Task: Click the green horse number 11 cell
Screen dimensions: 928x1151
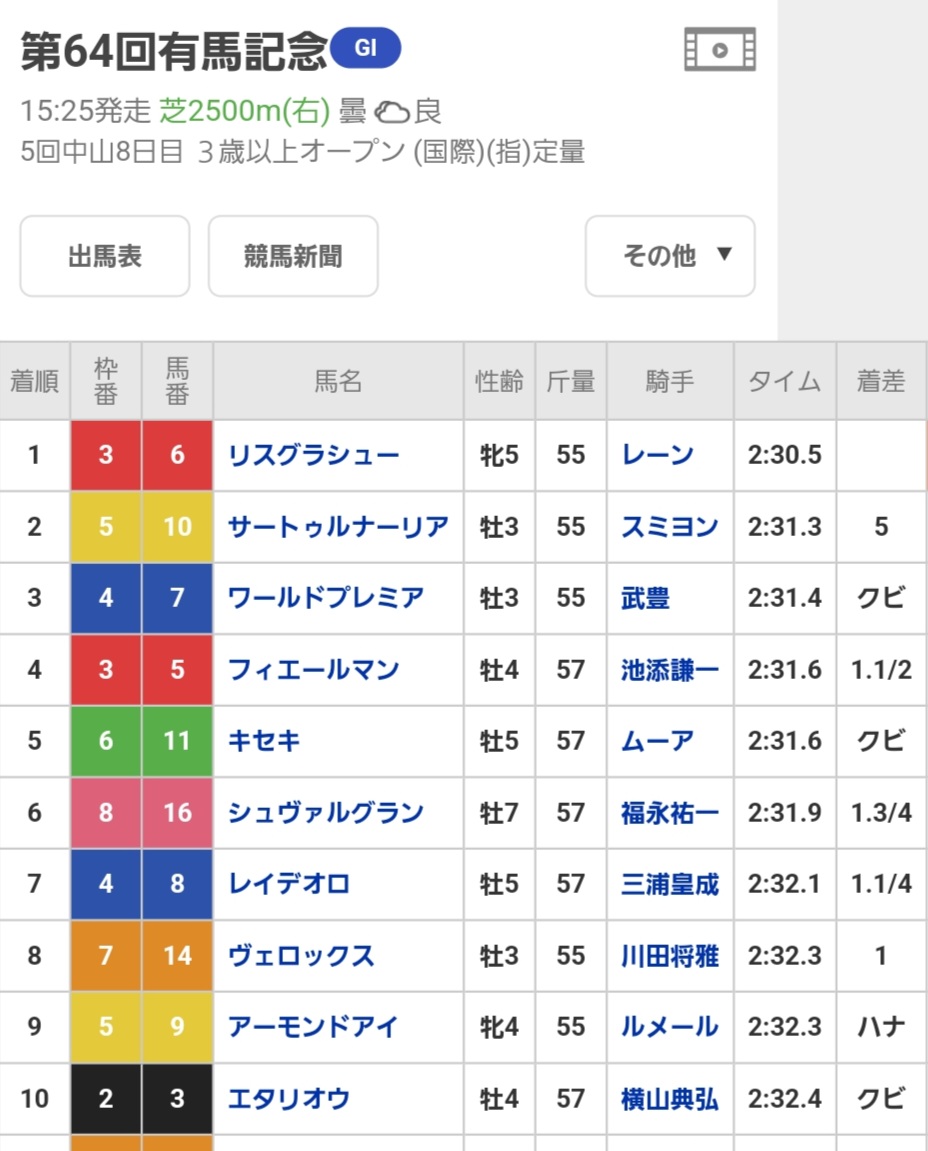Action: coord(177,741)
